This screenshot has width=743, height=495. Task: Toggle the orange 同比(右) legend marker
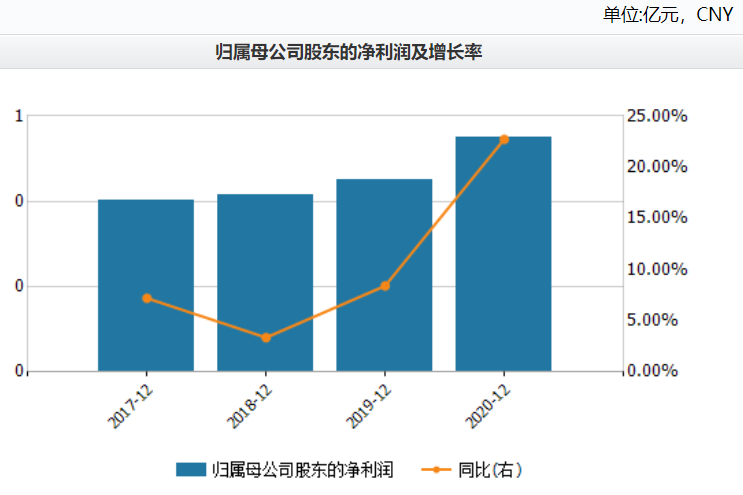(436, 469)
